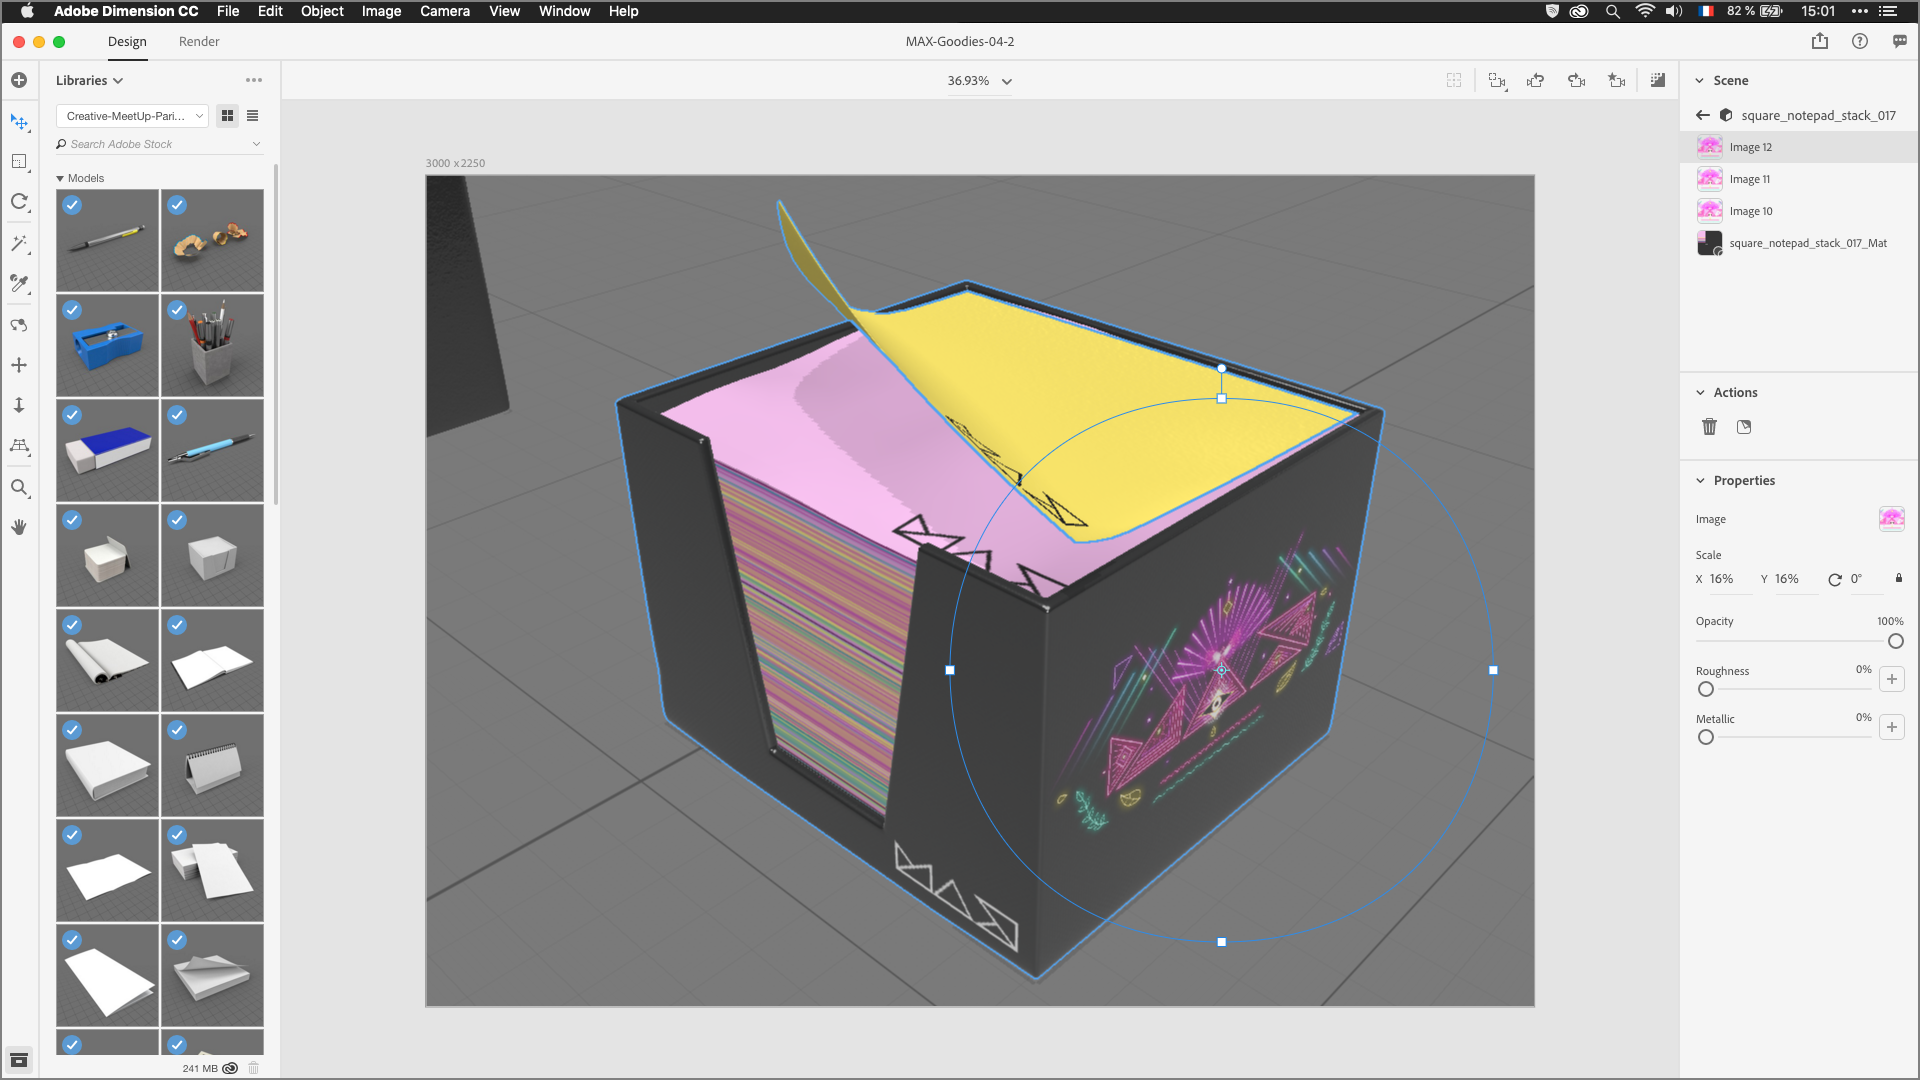Toggle checkmark on the pen model thumbnail
The width and height of the screenshot is (1920, 1080).
(73, 205)
